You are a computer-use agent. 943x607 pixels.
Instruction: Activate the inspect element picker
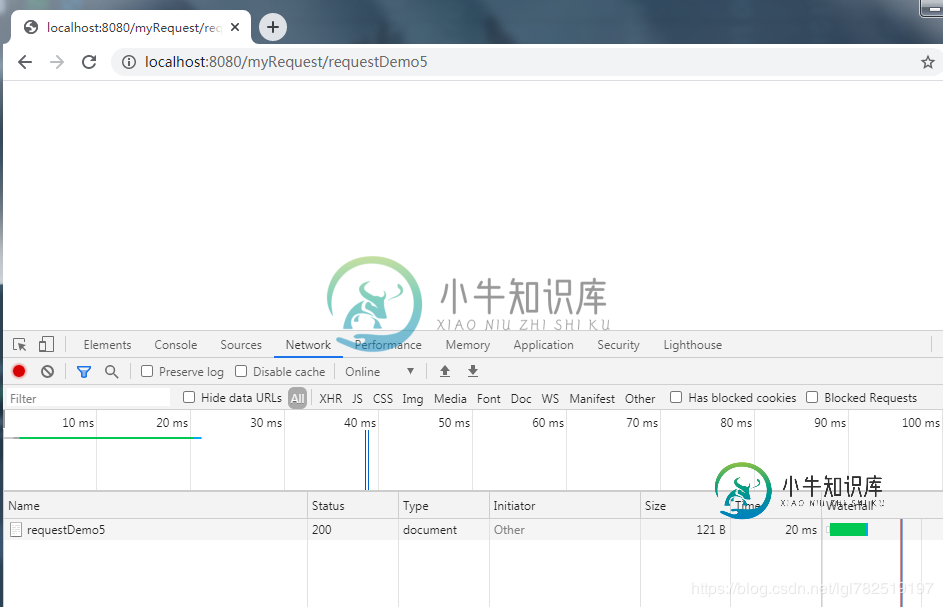(x=19, y=345)
